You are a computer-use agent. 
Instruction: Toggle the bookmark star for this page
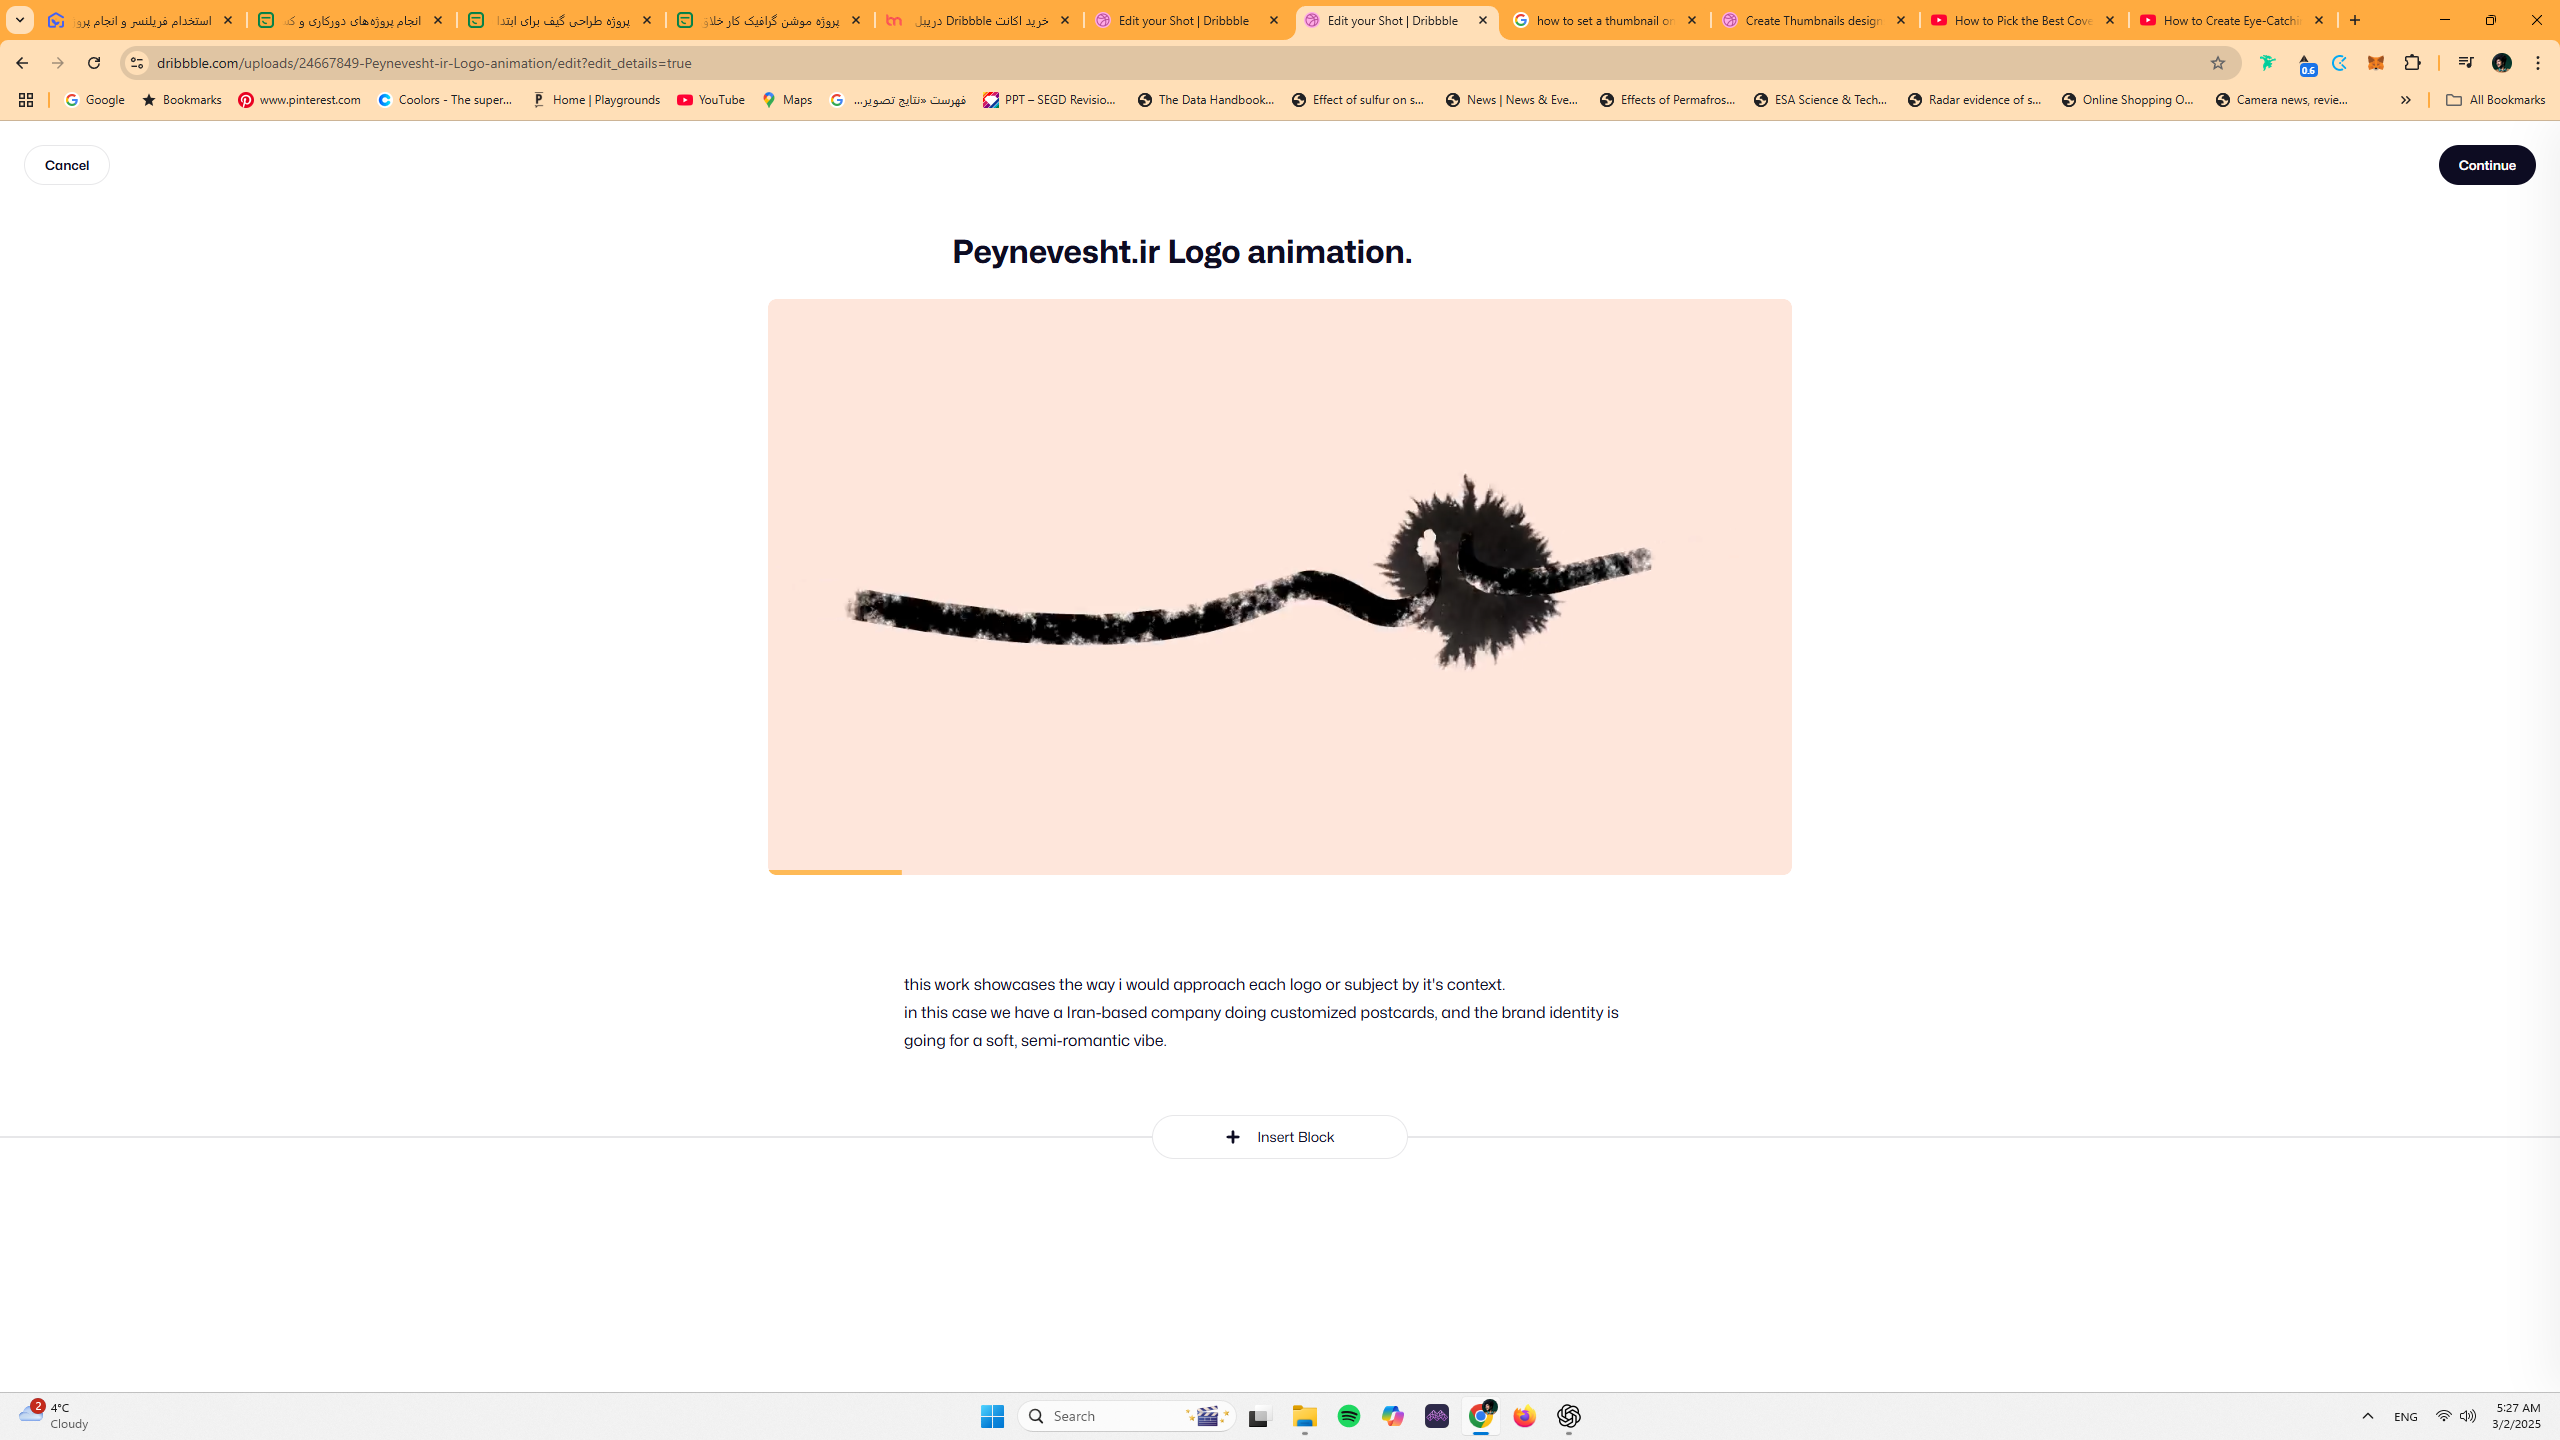point(2217,62)
